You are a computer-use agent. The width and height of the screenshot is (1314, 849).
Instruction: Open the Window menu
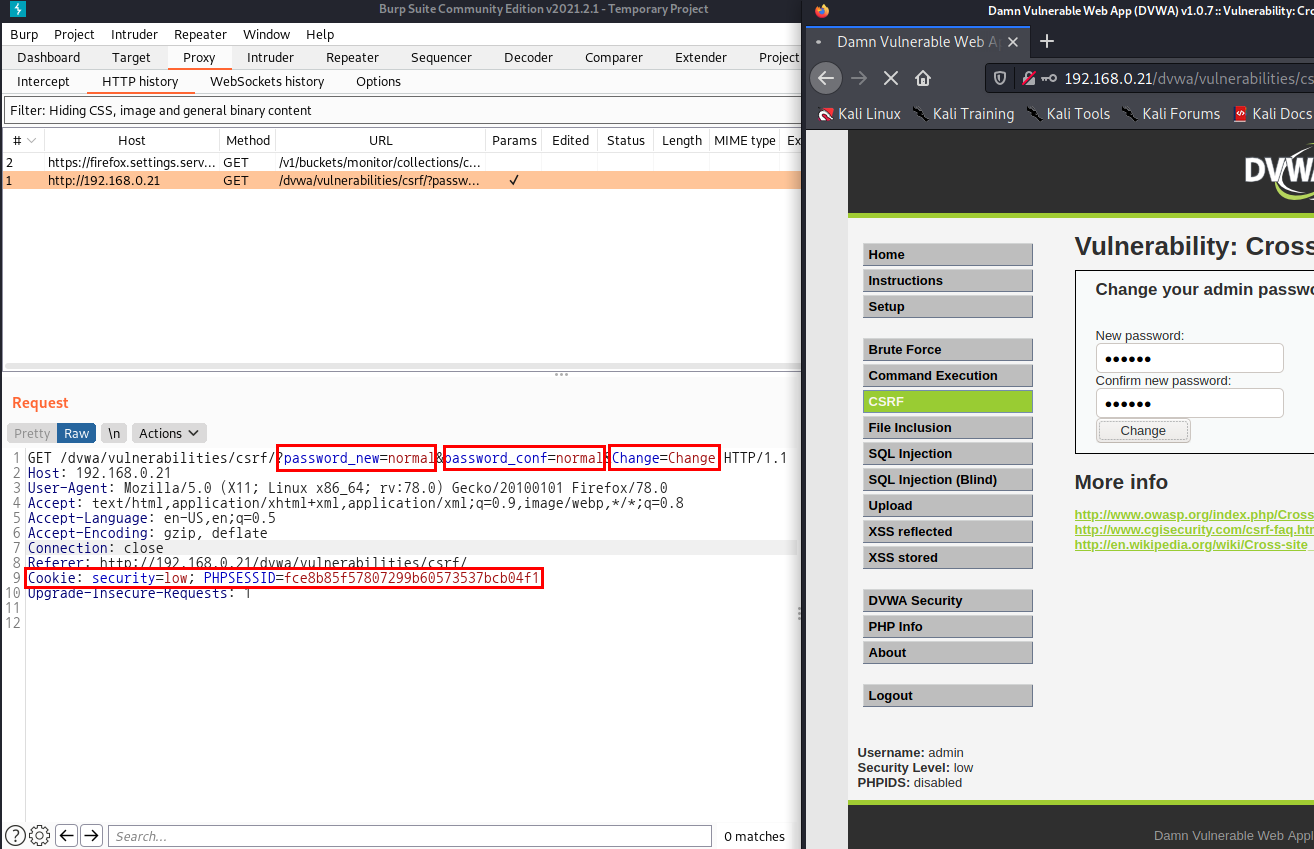click(267, 34)
